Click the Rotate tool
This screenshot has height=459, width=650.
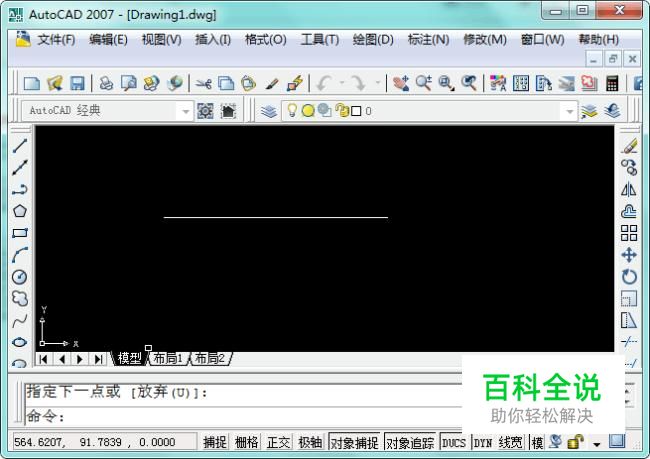(629, 277)
